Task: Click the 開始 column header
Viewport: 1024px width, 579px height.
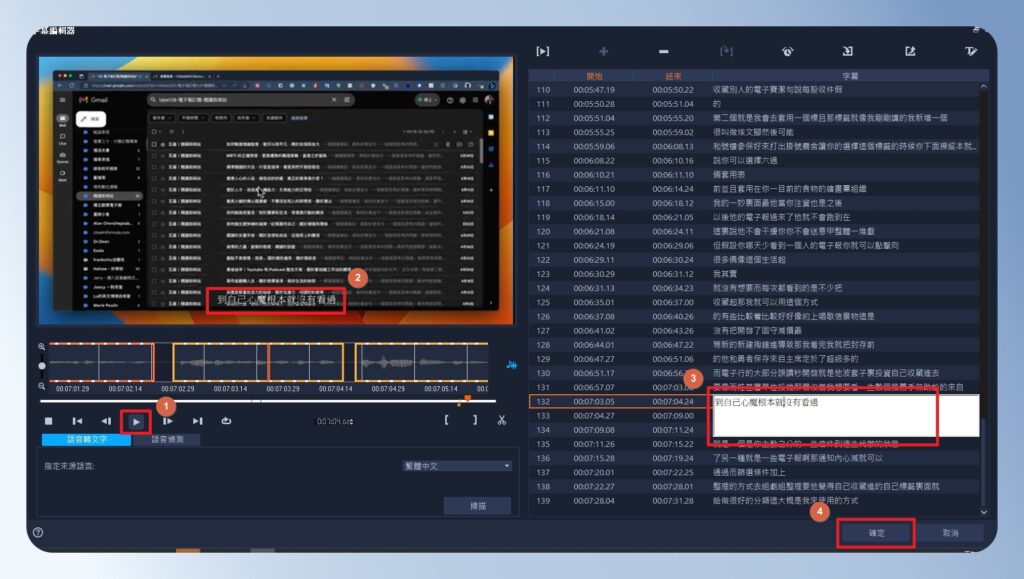Action: point(594,76)
